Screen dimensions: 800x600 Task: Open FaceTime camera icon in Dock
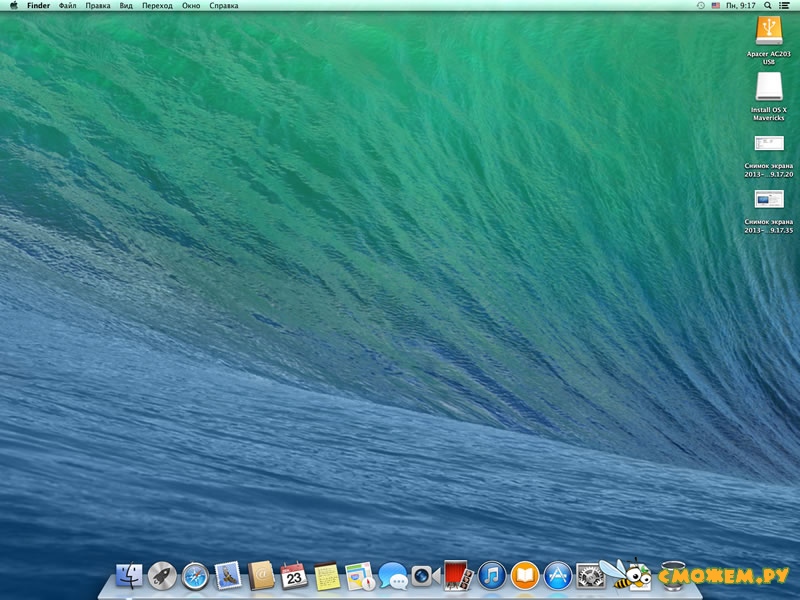coord(425,577)
